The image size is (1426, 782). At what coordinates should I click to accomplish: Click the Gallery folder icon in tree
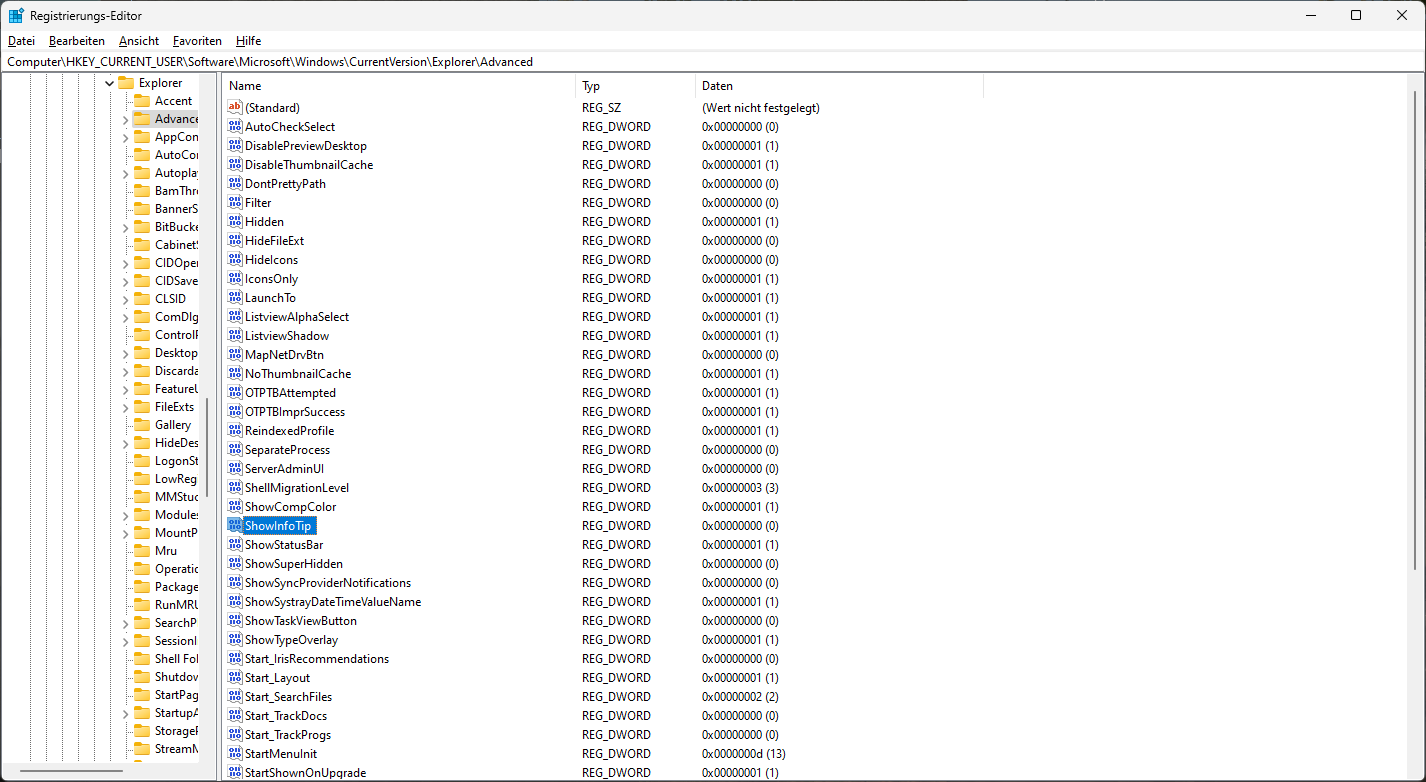(141, 425)
